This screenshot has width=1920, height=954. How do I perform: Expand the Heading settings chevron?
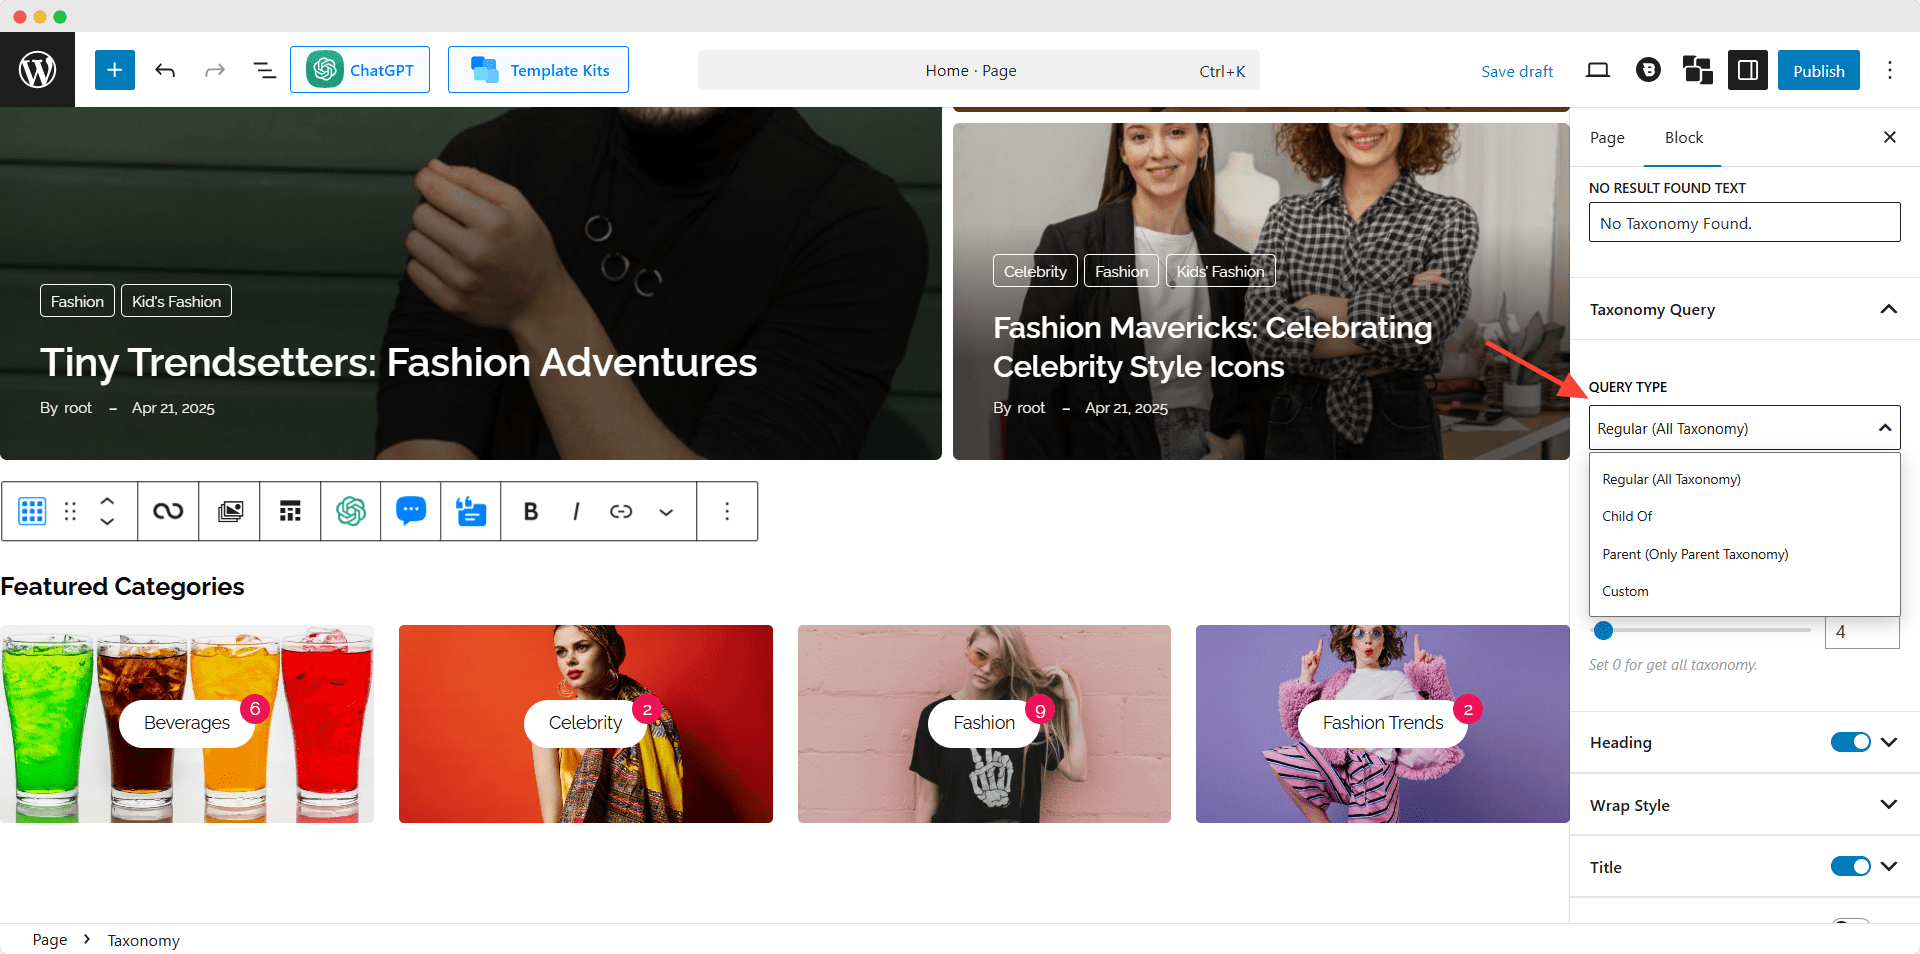(x=1889, y=742)
